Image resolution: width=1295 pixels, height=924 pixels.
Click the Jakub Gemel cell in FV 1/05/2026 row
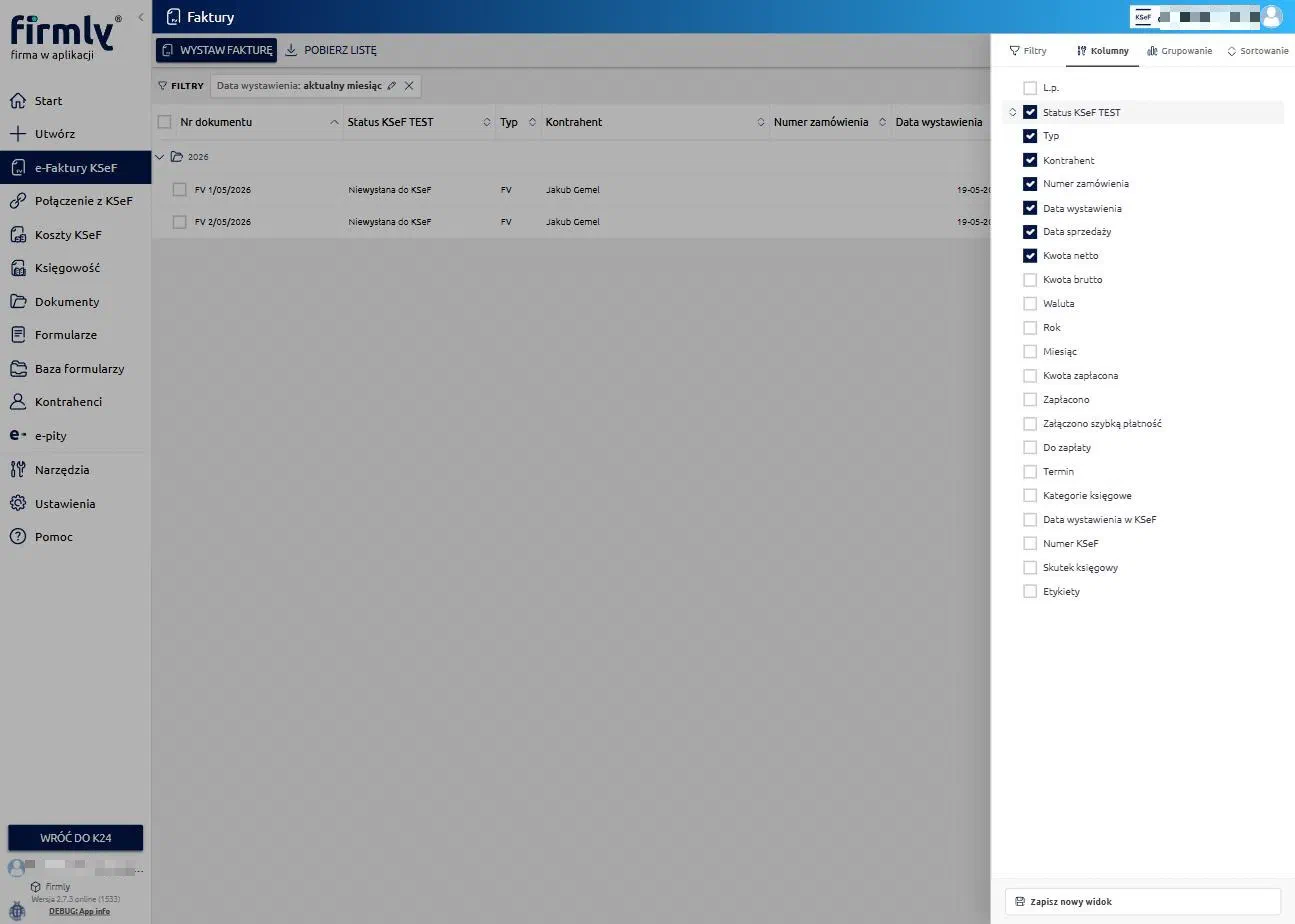point(573,190)
